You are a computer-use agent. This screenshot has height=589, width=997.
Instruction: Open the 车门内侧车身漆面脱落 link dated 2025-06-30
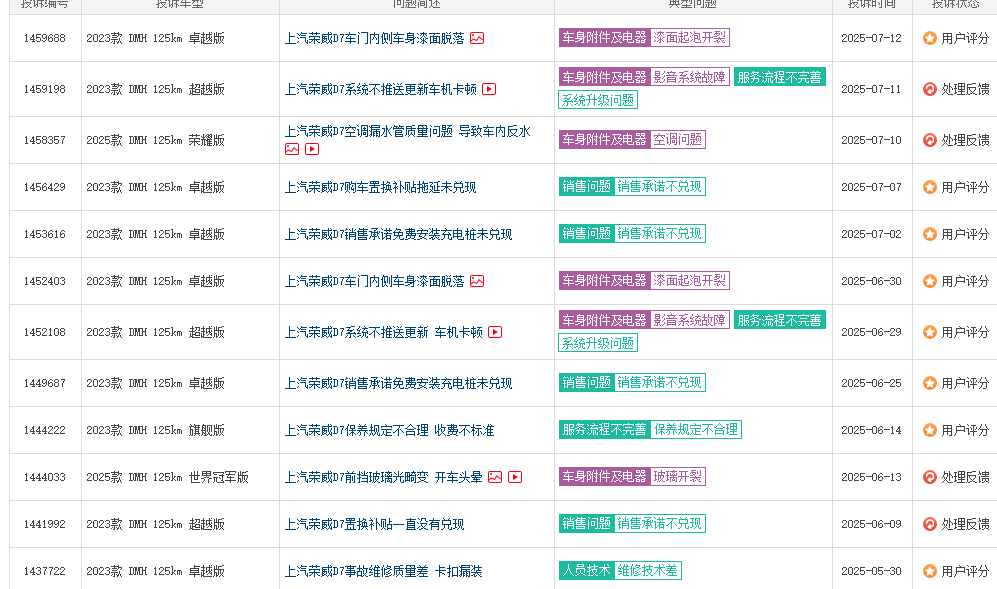tap(375, 281)
